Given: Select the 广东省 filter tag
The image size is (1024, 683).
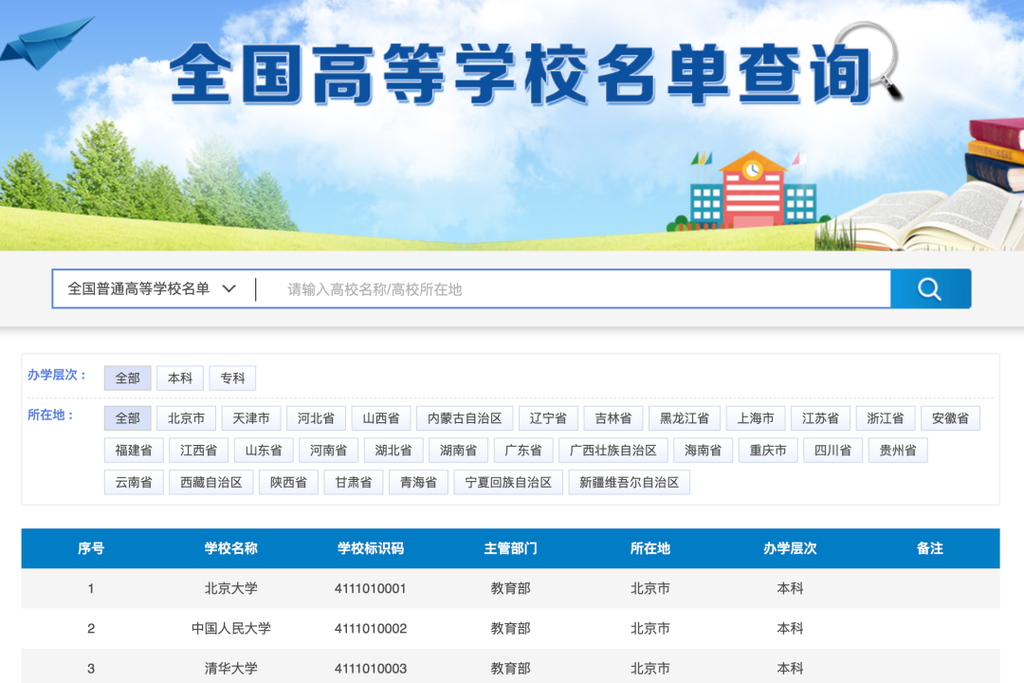Looking at the screenshot, I should pyautogui.click(x=523, y=450).
